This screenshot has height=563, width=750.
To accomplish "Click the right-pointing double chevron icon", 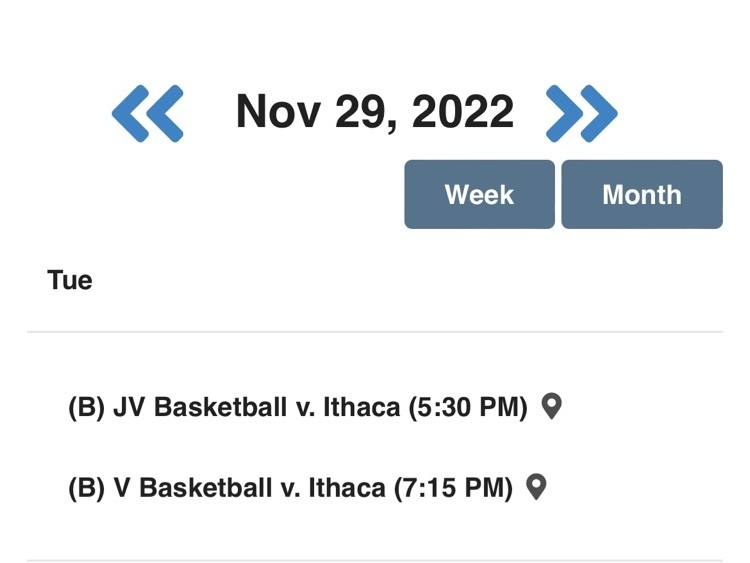I will pyautogui.click(x=582, y=113).
